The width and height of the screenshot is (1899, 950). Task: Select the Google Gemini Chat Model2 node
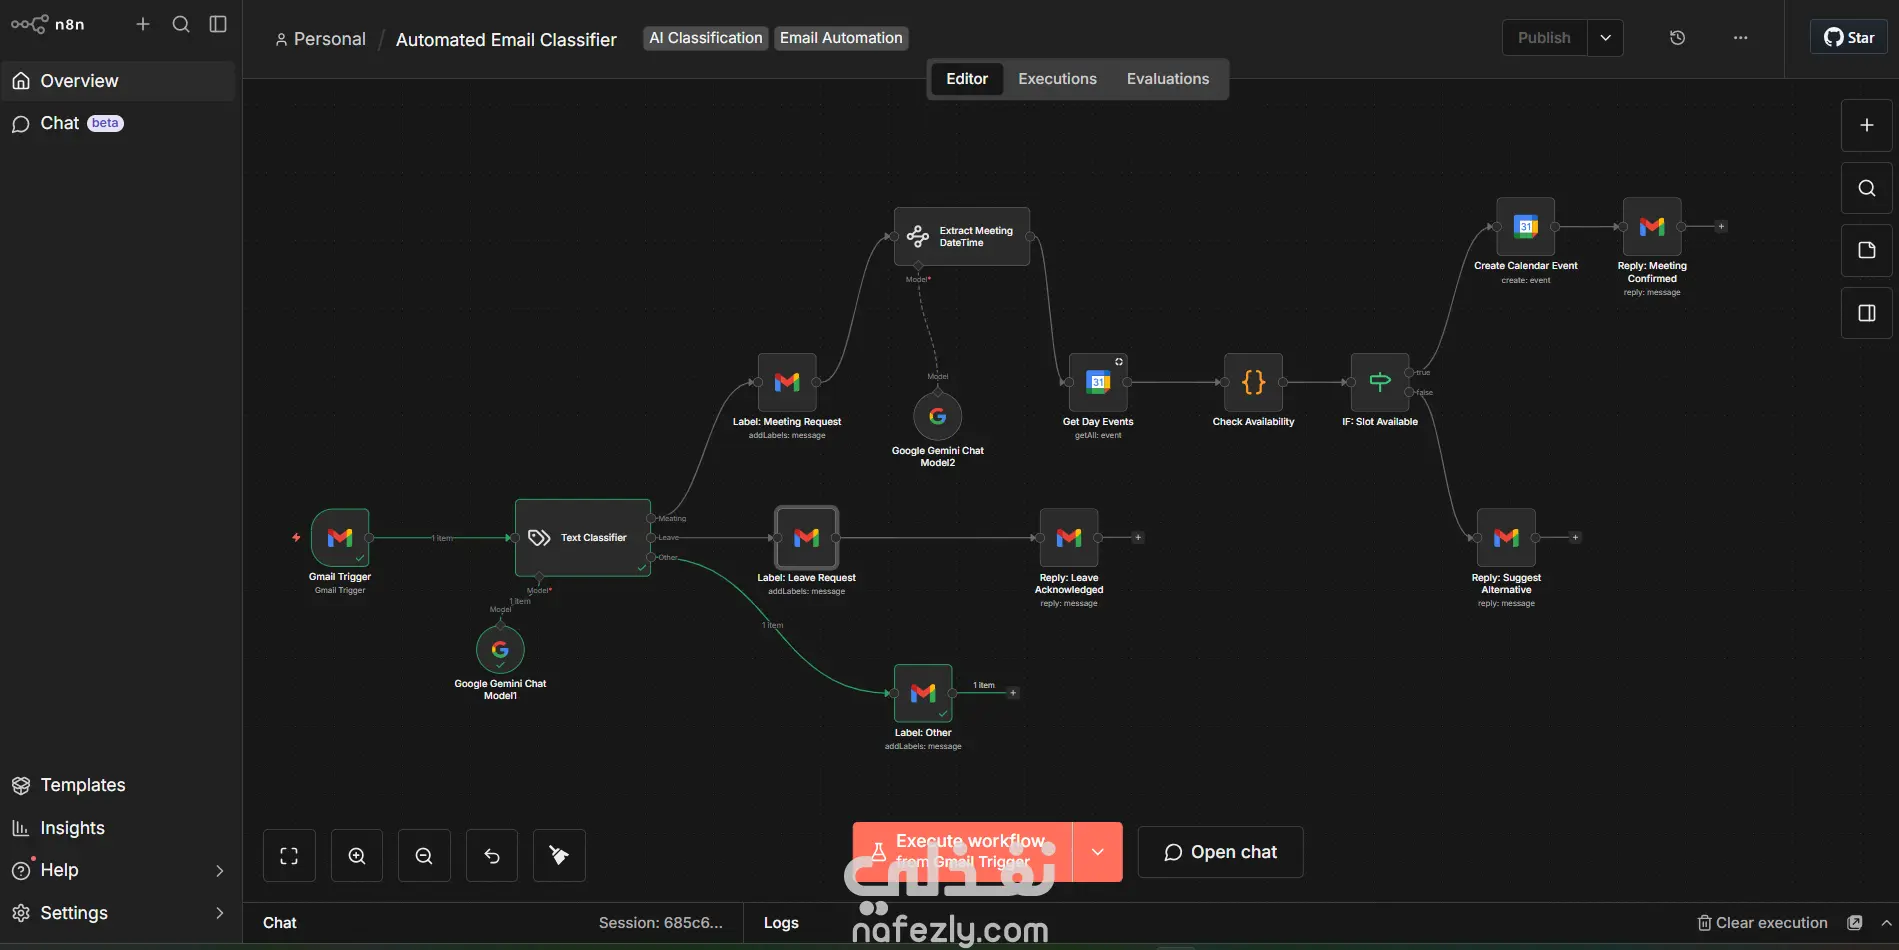938,416
